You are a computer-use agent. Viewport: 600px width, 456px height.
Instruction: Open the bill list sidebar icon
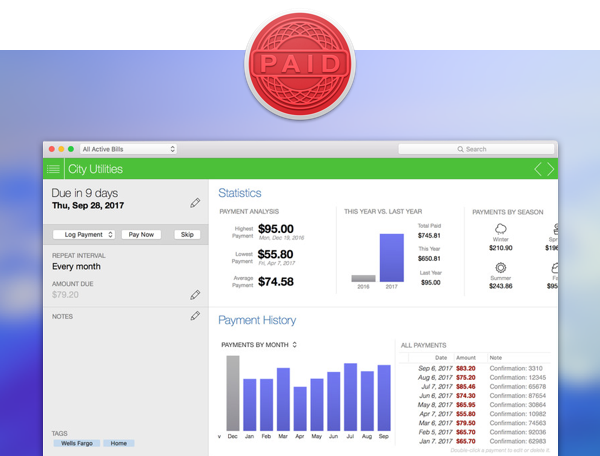tap(53, 169)
